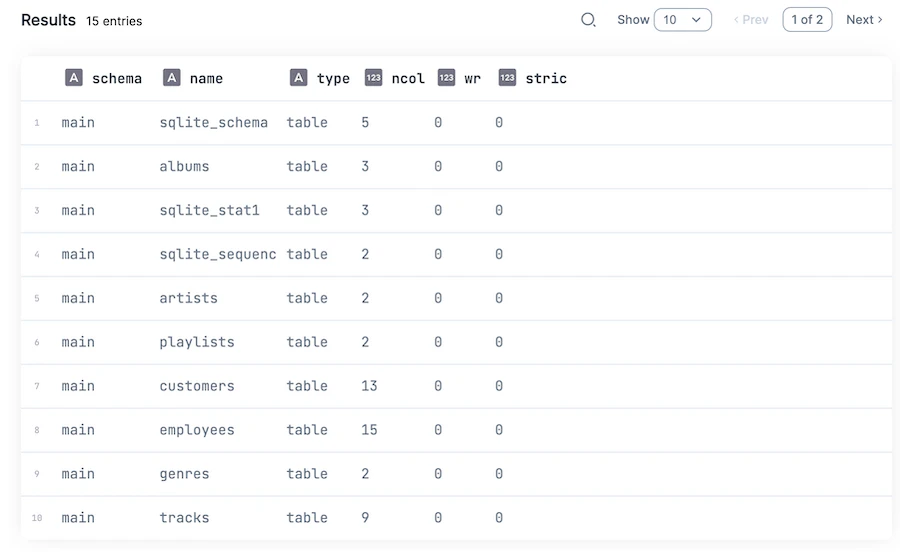Screen dimensions: 900x552
Task: Click the type cell in employees row
Action: pos(307,430)
